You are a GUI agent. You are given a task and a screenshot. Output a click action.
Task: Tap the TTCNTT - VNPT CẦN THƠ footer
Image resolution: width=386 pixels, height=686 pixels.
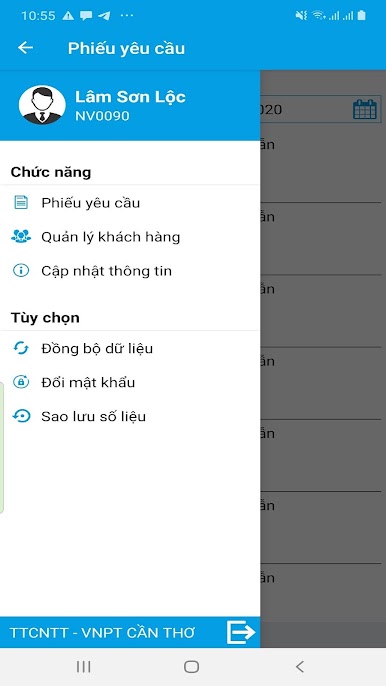pos(102,633)
